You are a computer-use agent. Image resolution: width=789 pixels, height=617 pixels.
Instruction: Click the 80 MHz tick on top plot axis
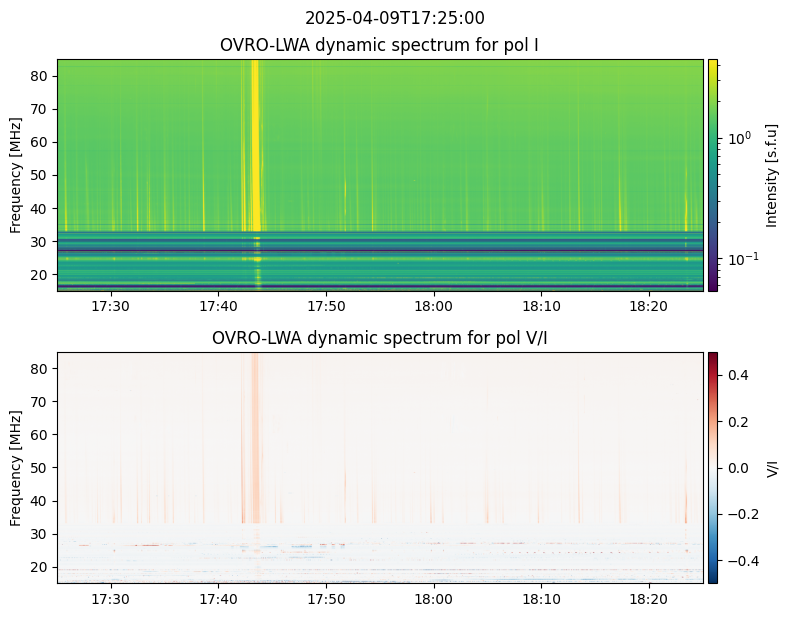[x=42, y=76]
